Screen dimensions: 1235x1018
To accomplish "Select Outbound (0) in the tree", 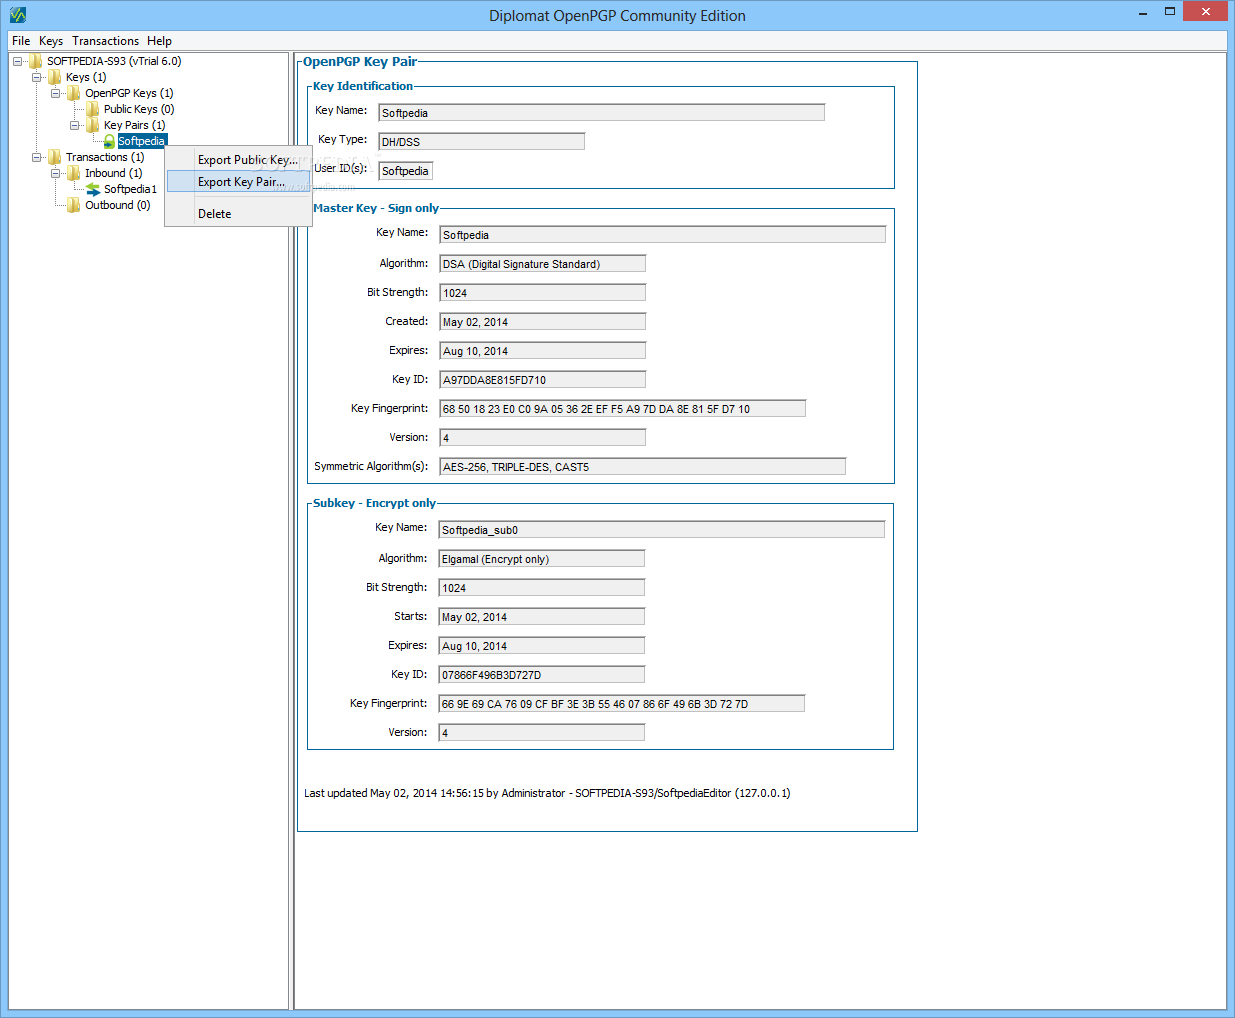I will tap(117, 205).
